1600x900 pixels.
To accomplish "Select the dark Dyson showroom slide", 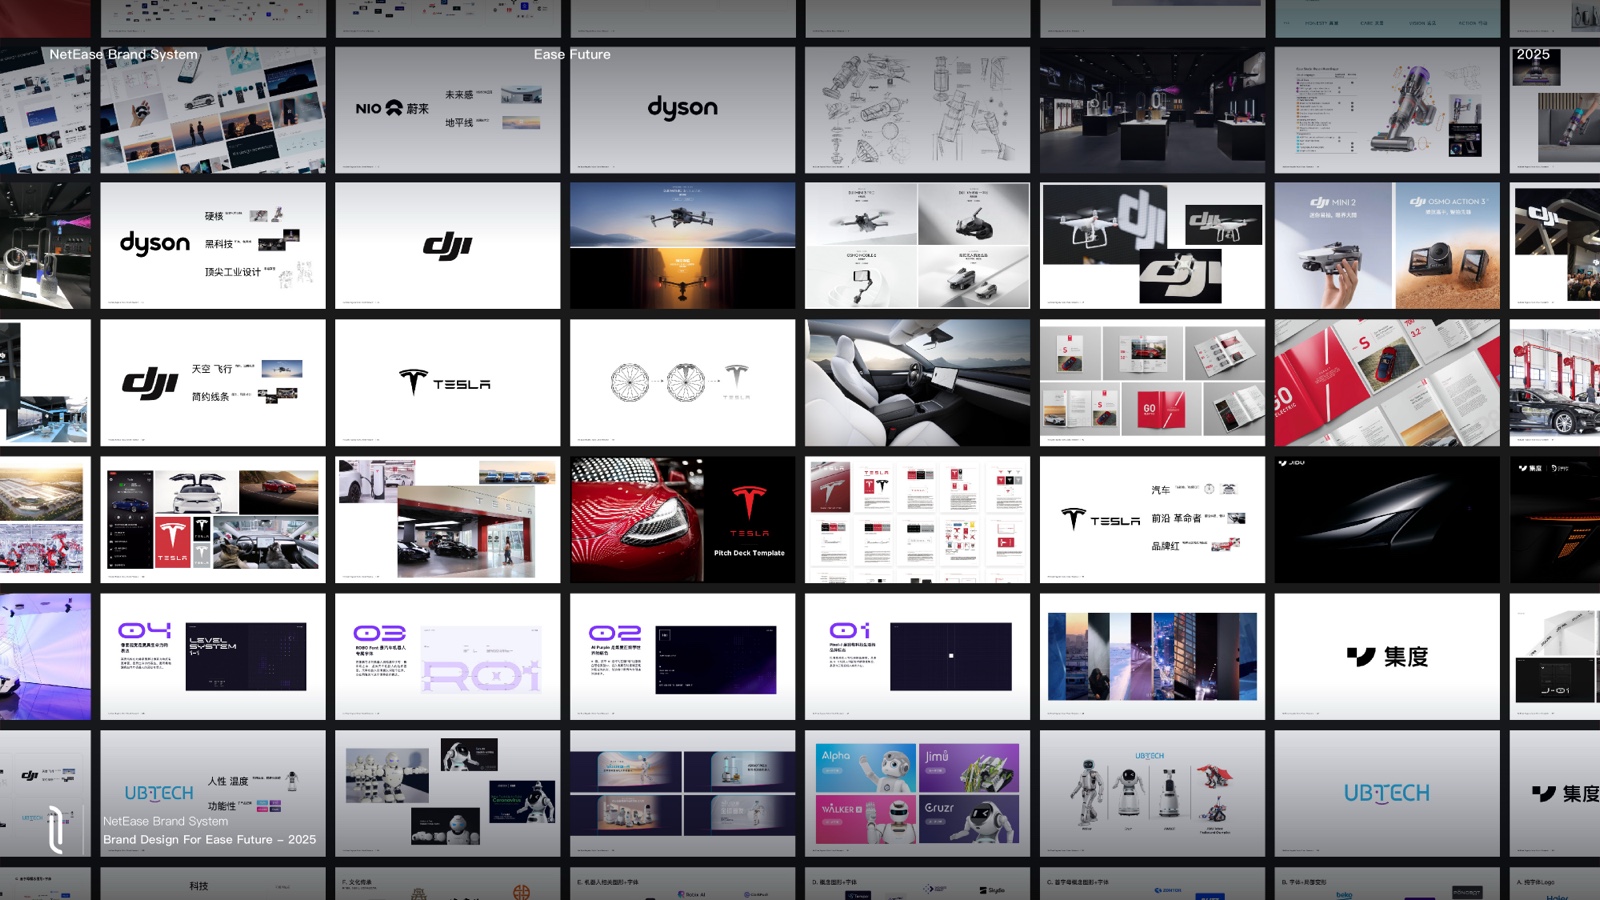I will pyautogui.click(x=1153, y=110).
